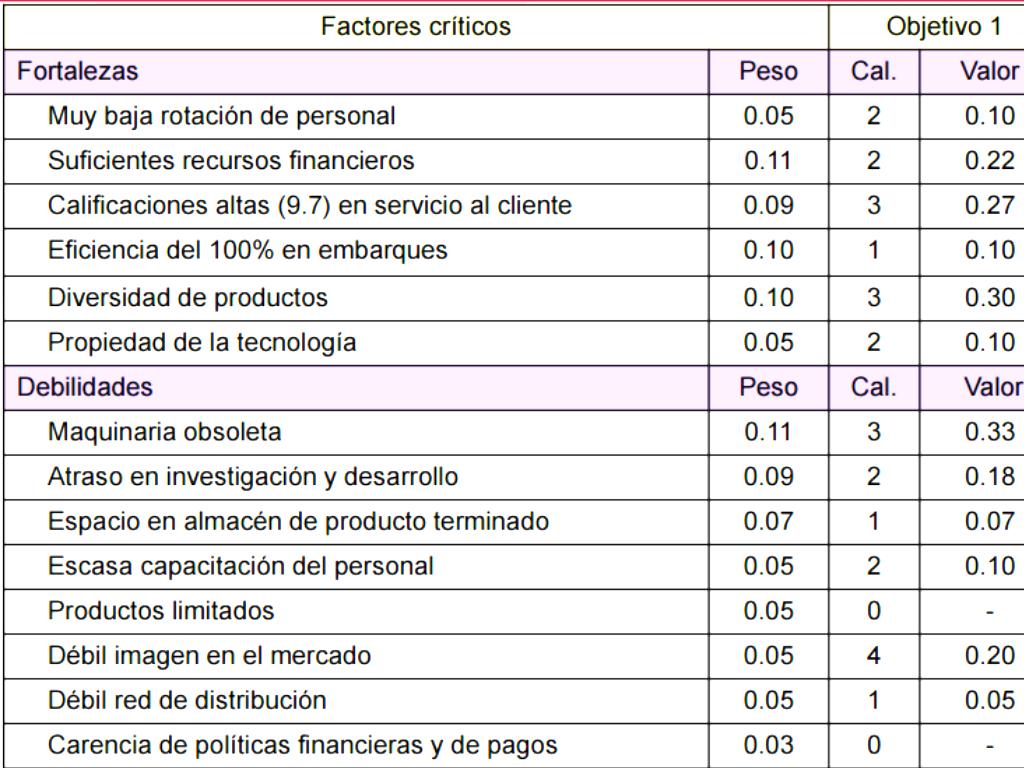The image size is (1024, 768).
Task: Click "Carencia de políticas financieras y de pagos"
Action: point(302,745)
